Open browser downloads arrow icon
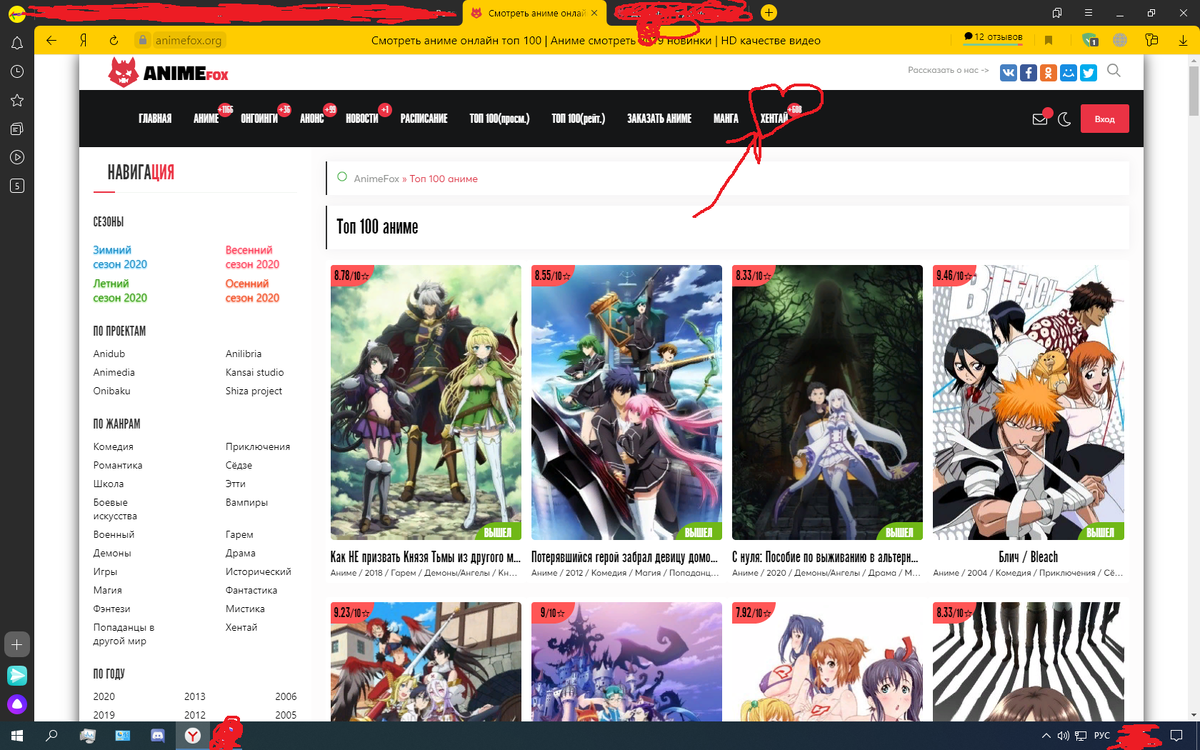Viewport: 1200px width, 750px height. 1181,40
